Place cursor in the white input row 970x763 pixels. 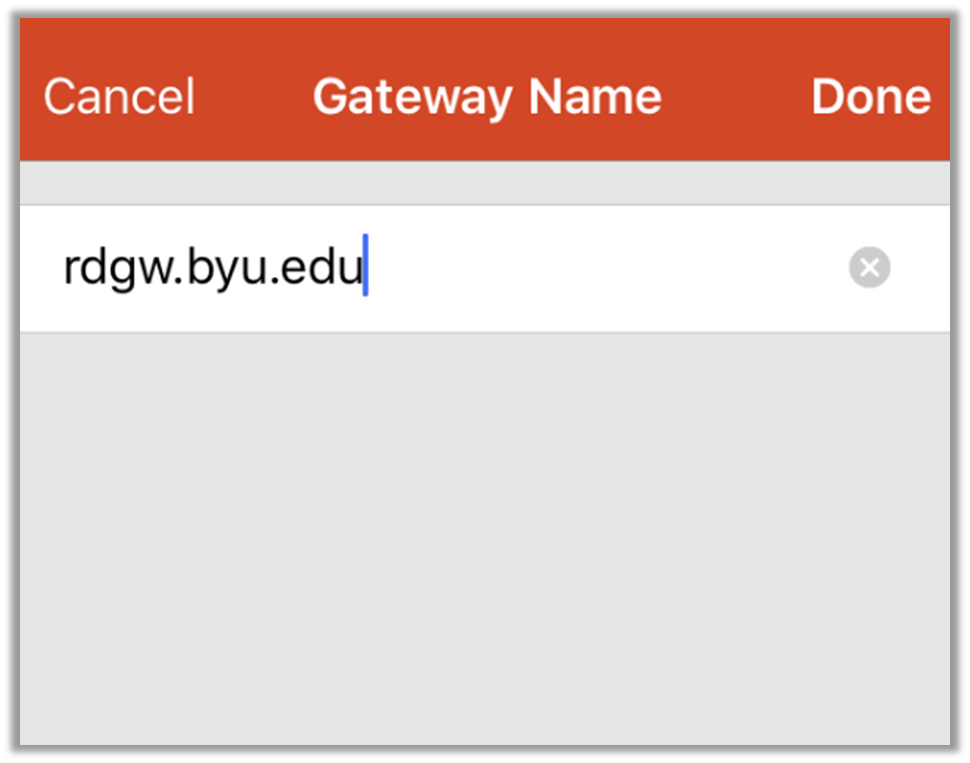click(500, 267)
